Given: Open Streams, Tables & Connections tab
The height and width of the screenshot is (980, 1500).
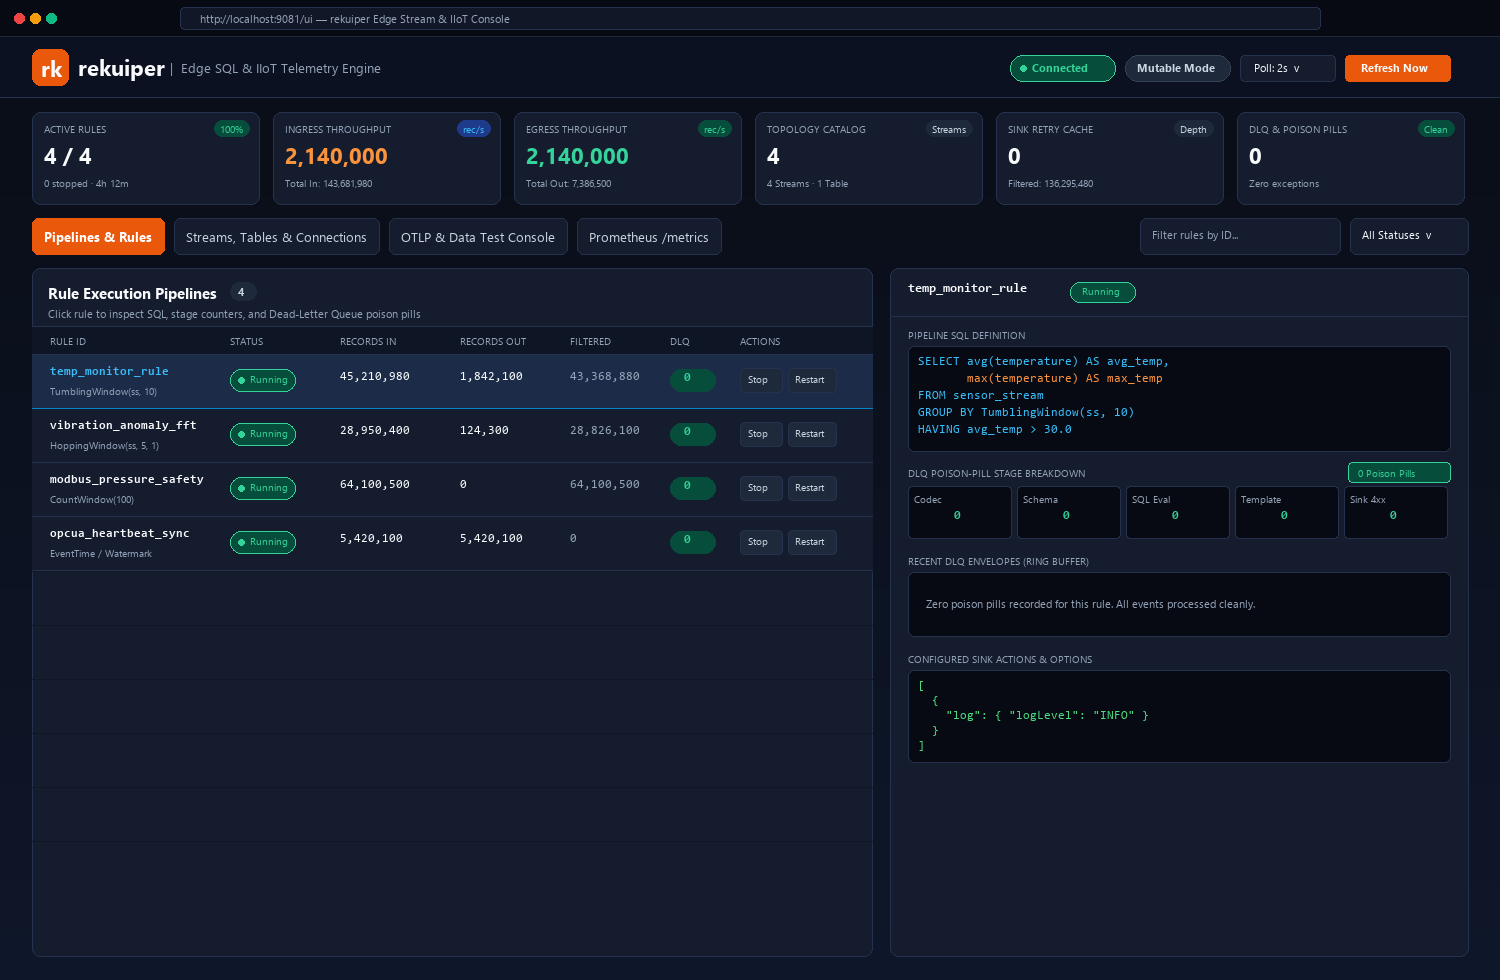Looking at the screenshot, I should pos(276,237).
